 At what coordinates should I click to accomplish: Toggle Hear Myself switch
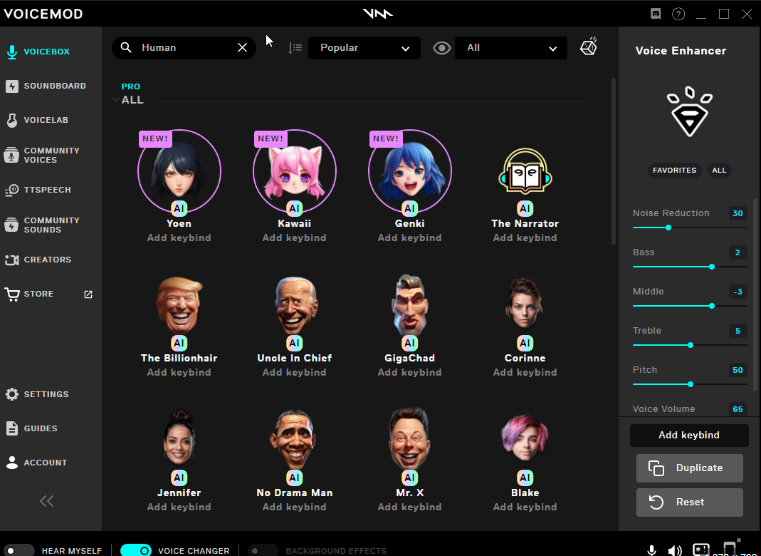(x=18, y=551)
